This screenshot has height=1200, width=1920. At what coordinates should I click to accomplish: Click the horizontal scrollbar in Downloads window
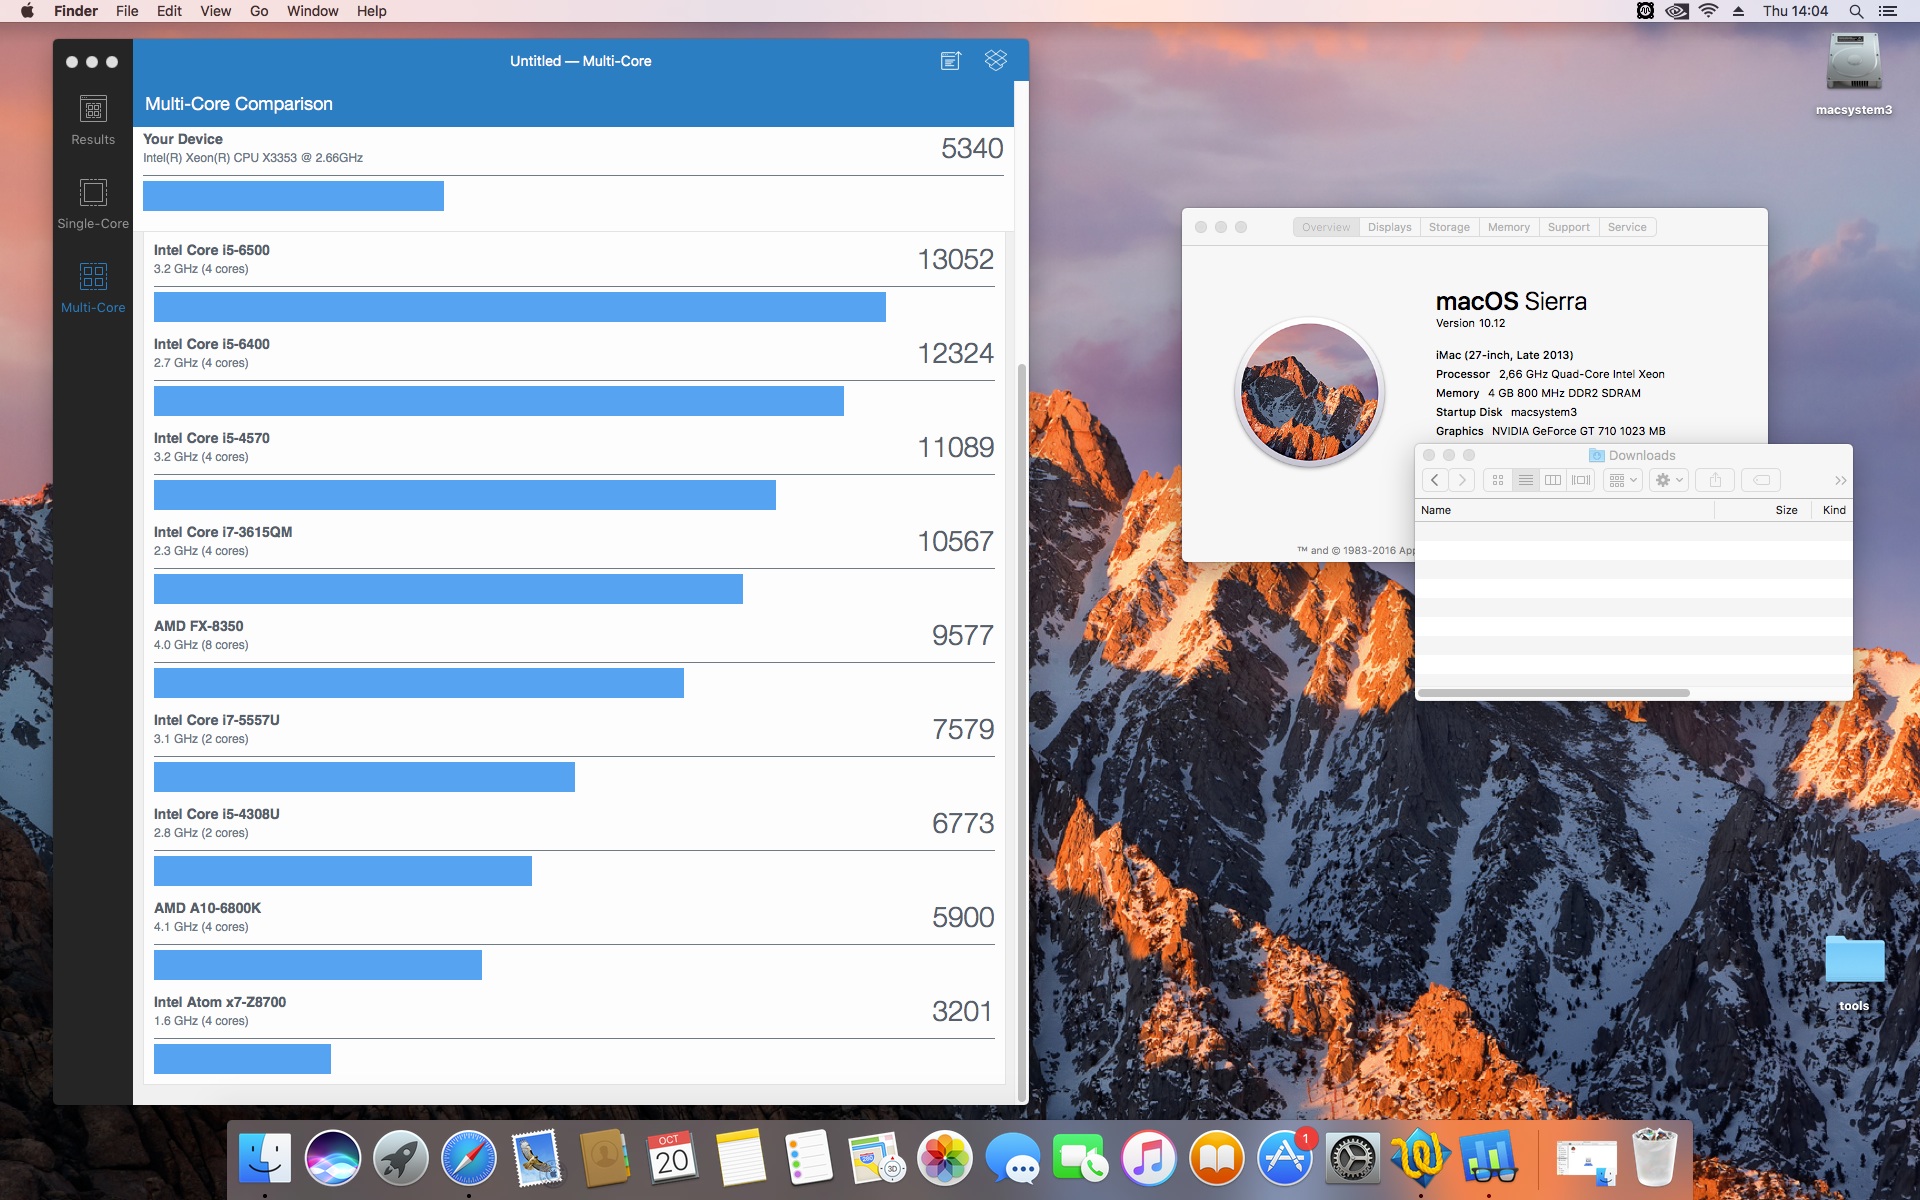pos(1553,693)
